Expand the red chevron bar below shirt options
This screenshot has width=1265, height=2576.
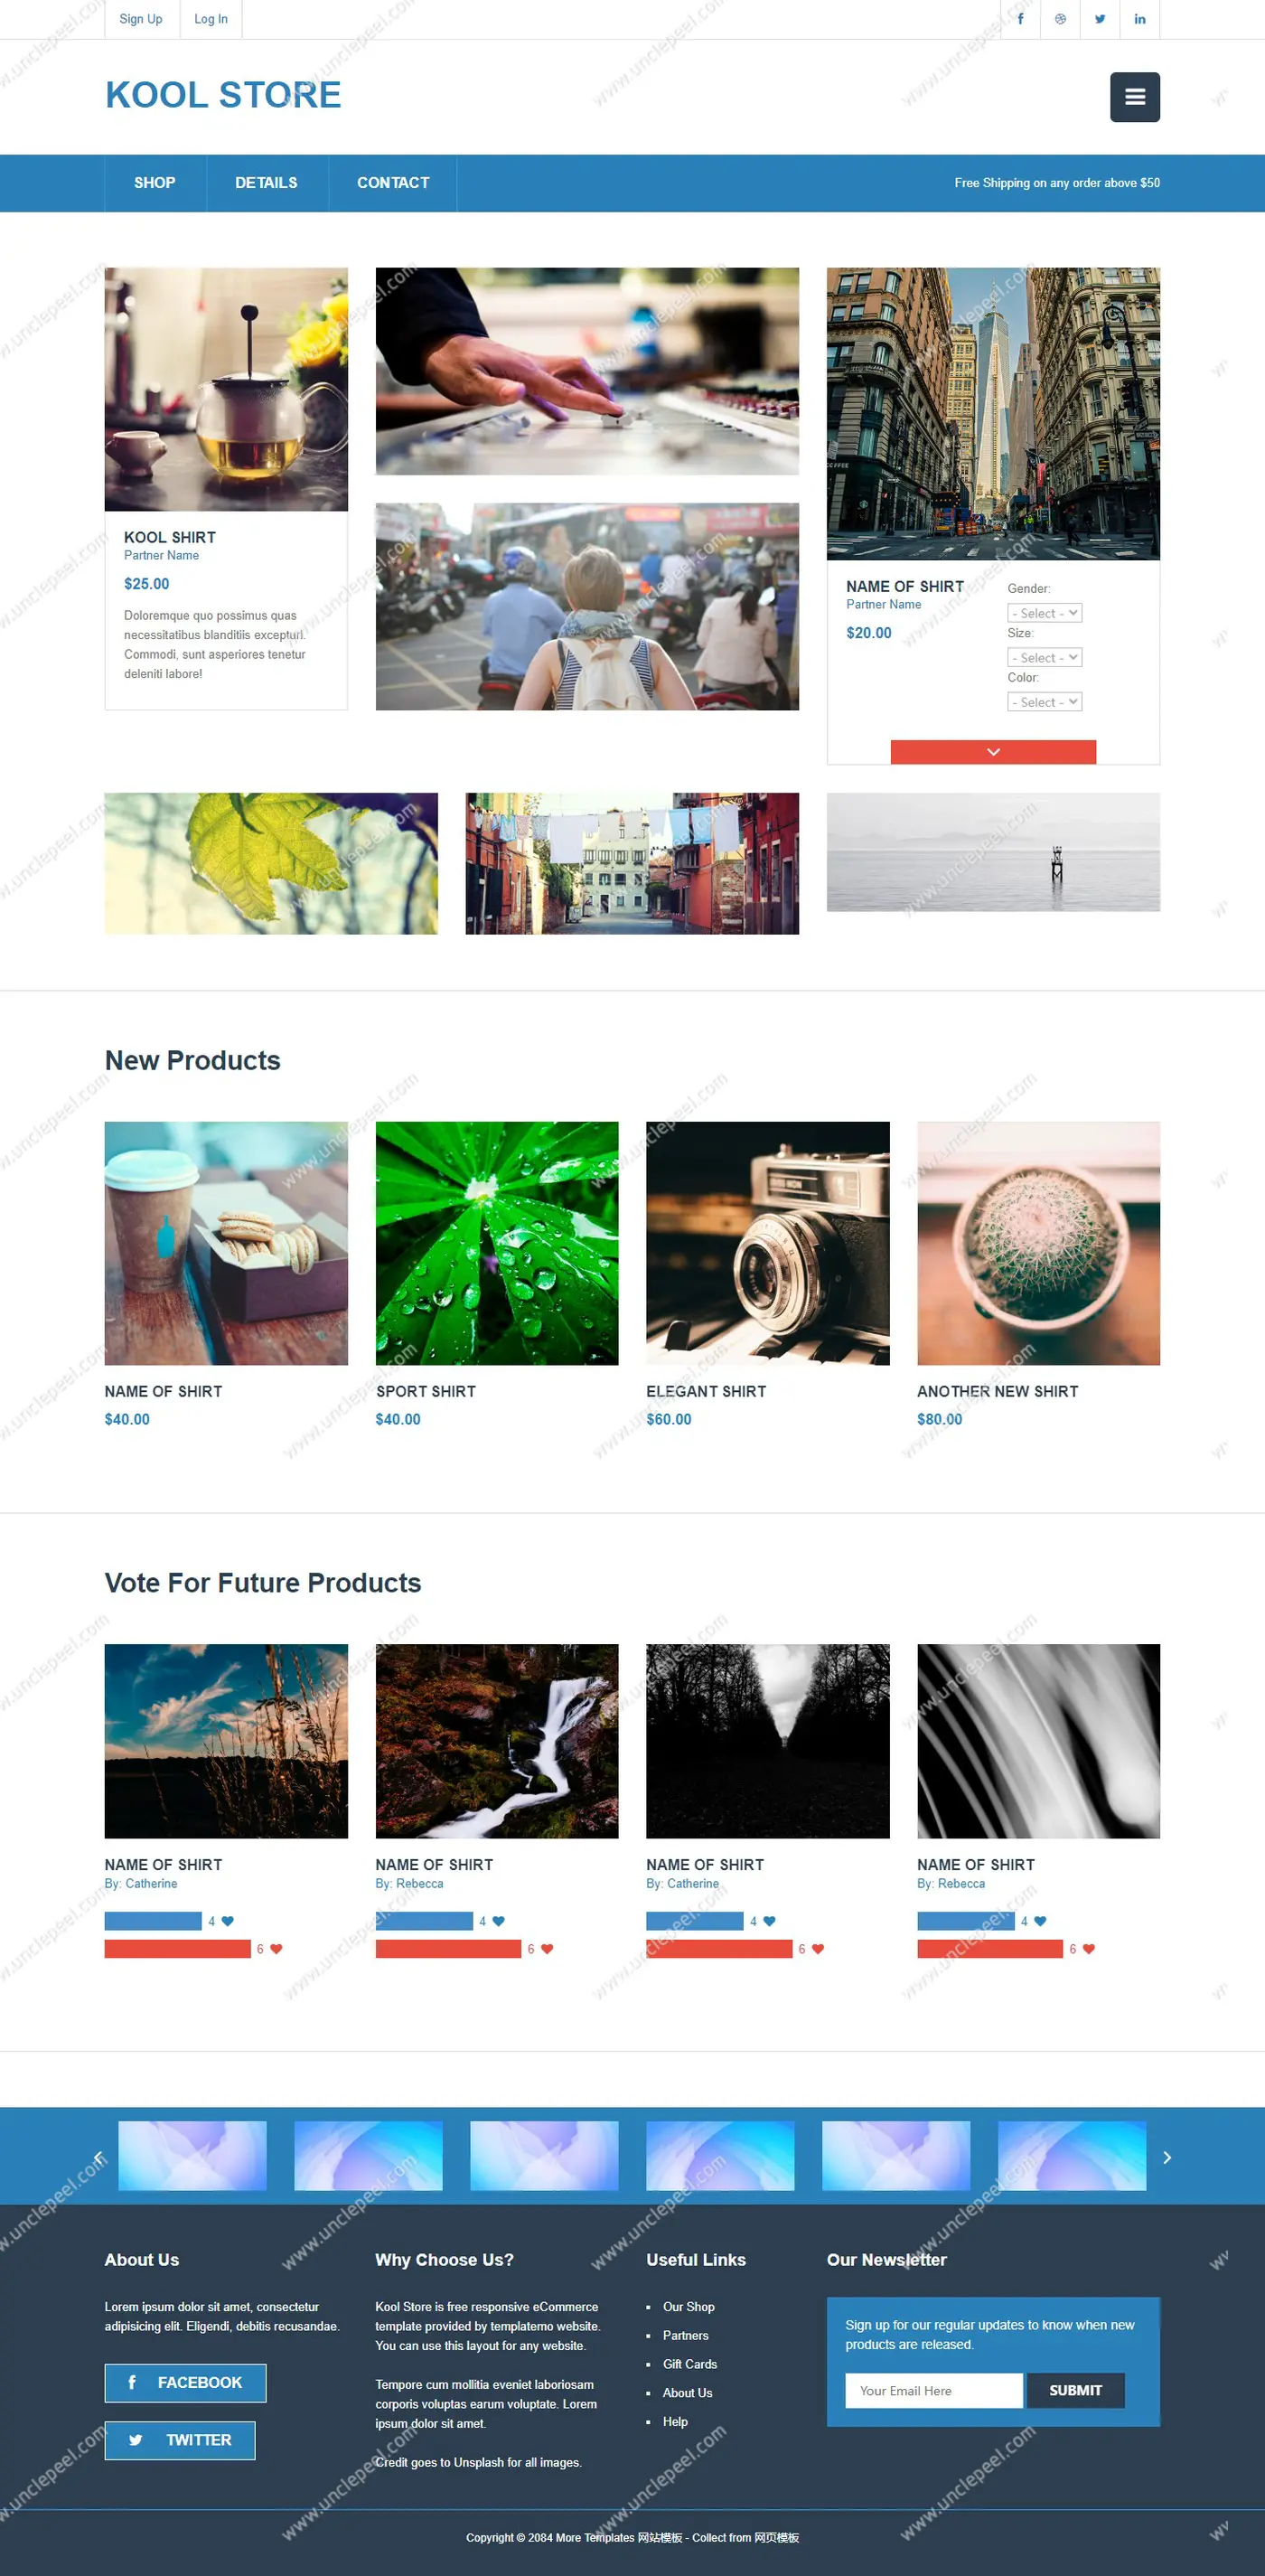[x=993, y=752]
